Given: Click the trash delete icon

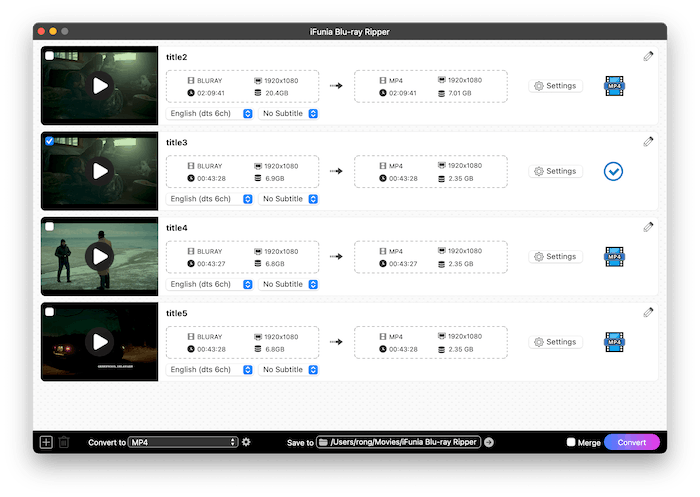Looking at the screenshot, I should 64,442.
